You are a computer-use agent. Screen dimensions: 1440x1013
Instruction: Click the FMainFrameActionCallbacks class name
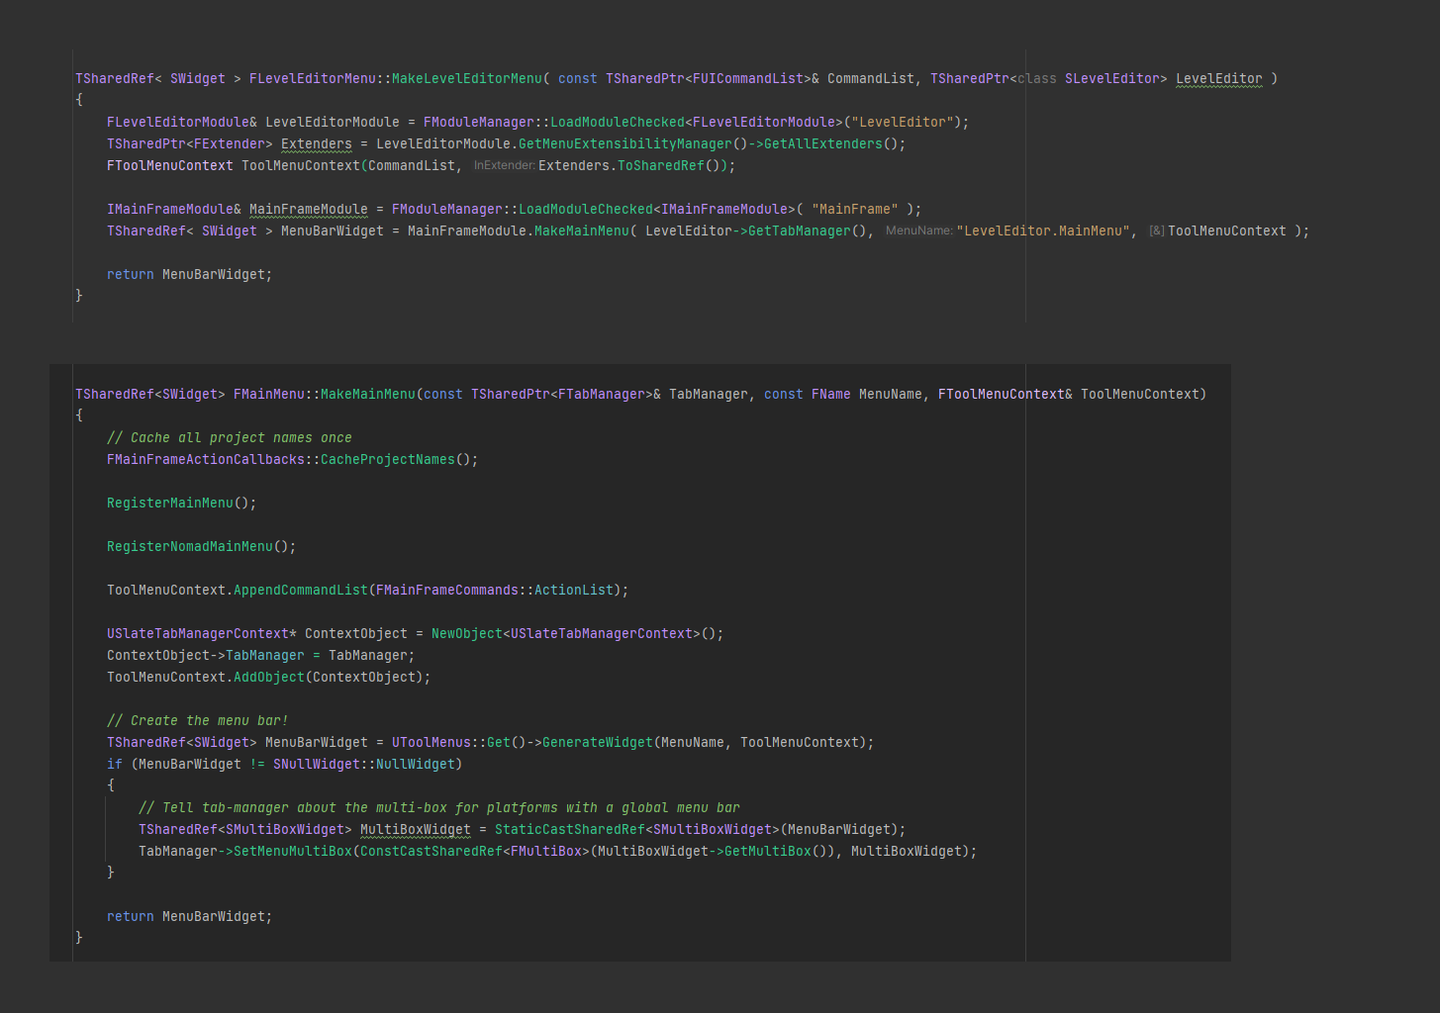[x=206, y=460]
